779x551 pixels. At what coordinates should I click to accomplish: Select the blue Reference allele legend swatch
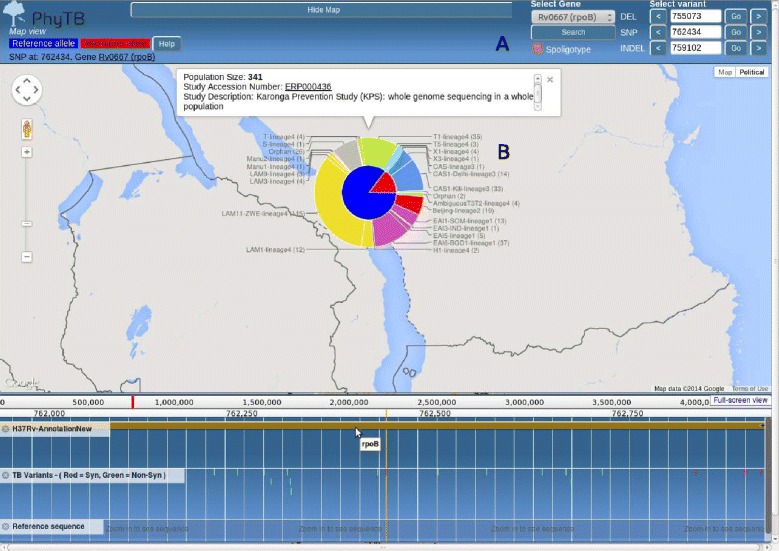pos(42,44)
